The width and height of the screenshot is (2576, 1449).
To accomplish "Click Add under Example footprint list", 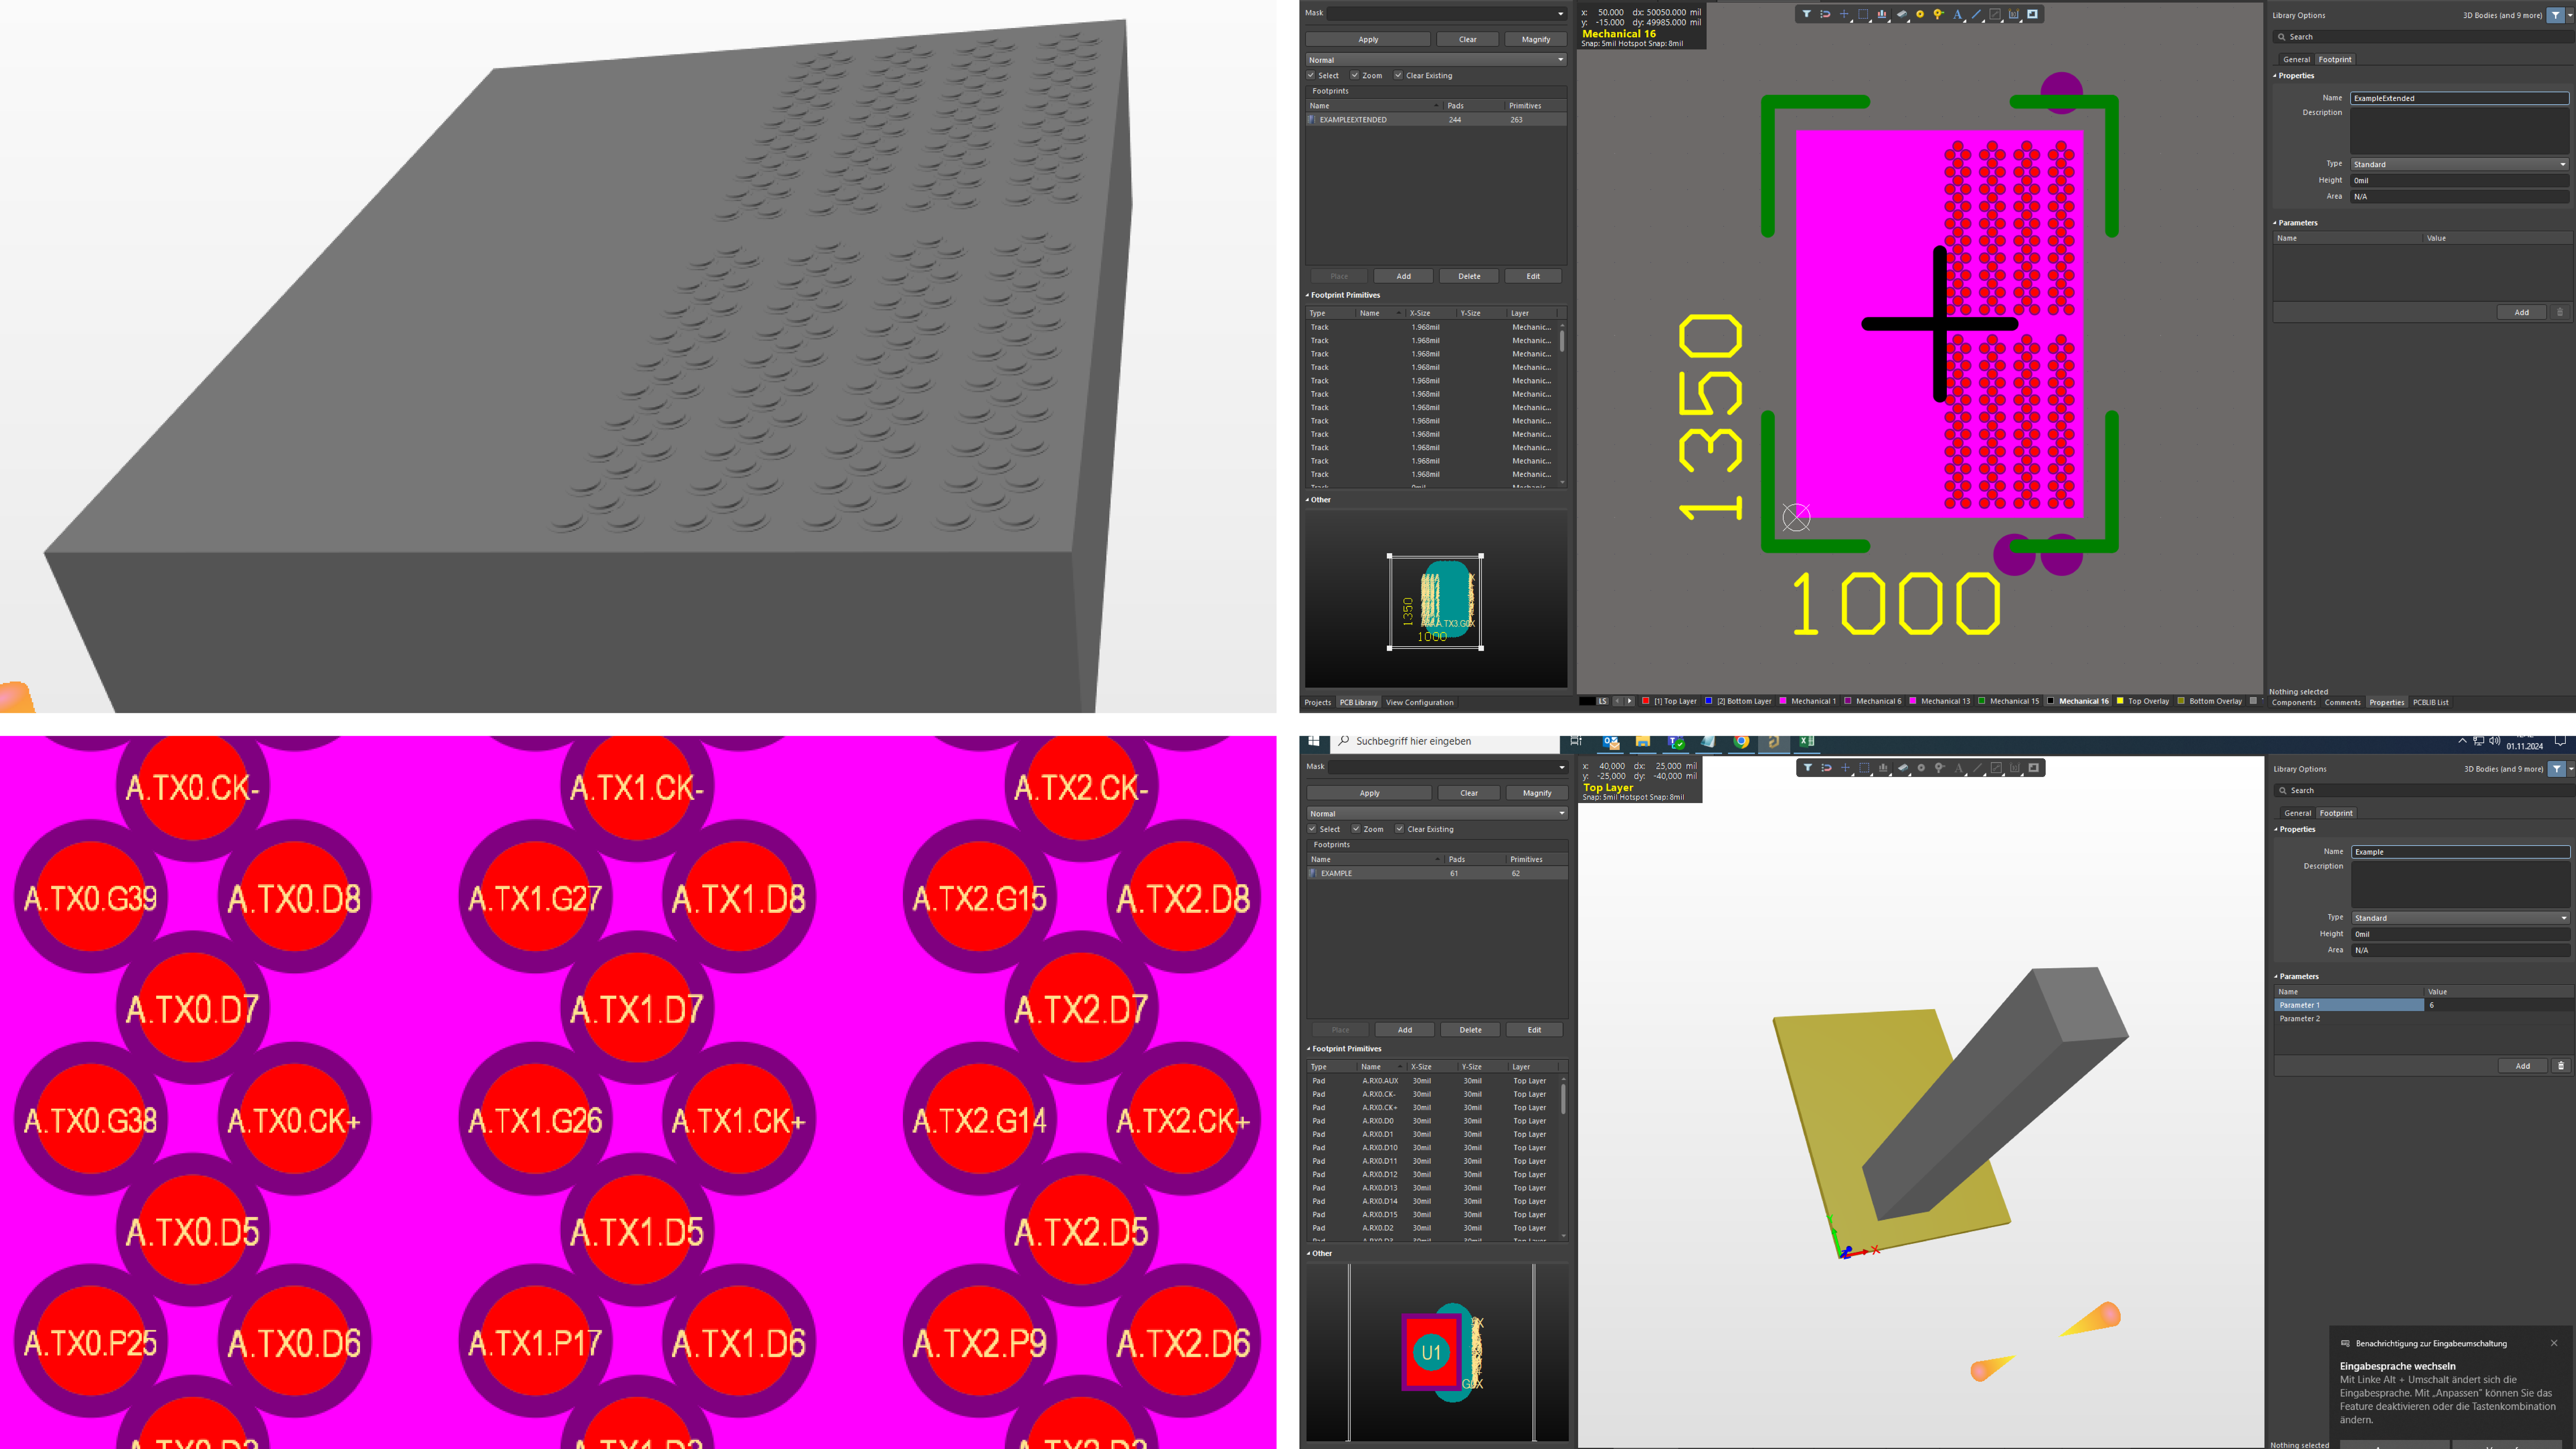I will tap(1405, 1030).
